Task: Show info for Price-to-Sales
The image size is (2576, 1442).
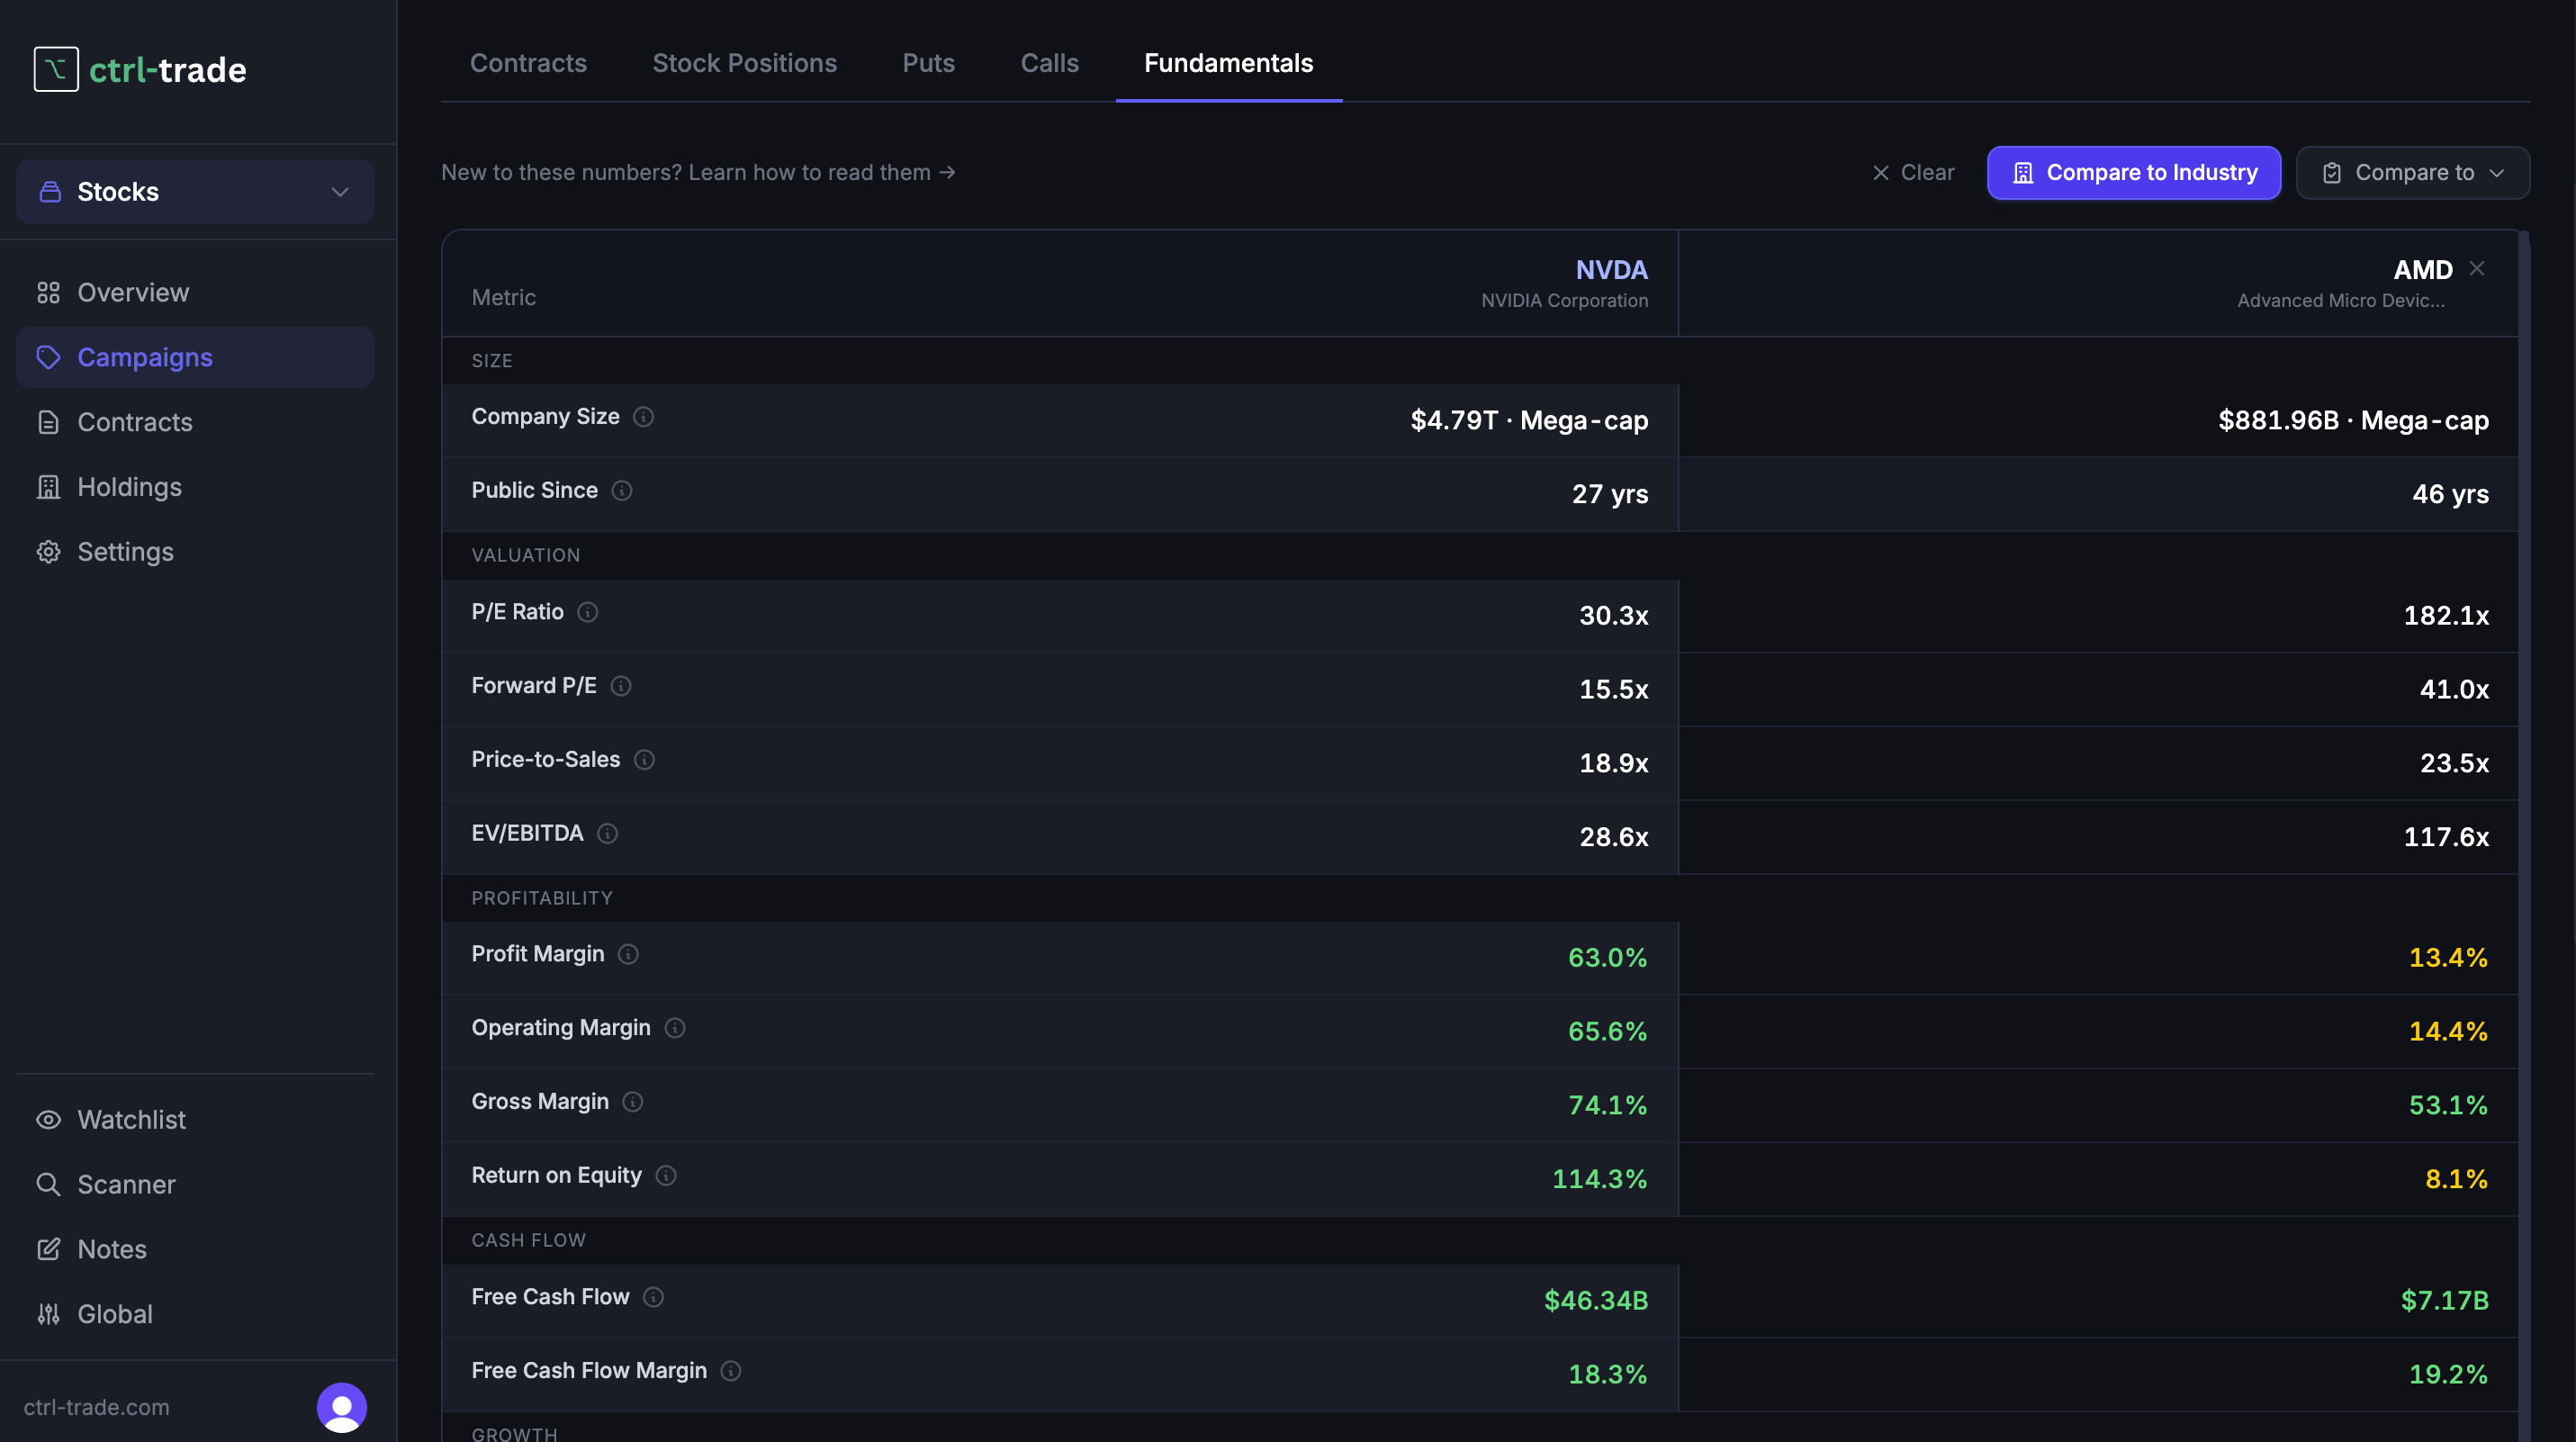Action: pos(645,760)
